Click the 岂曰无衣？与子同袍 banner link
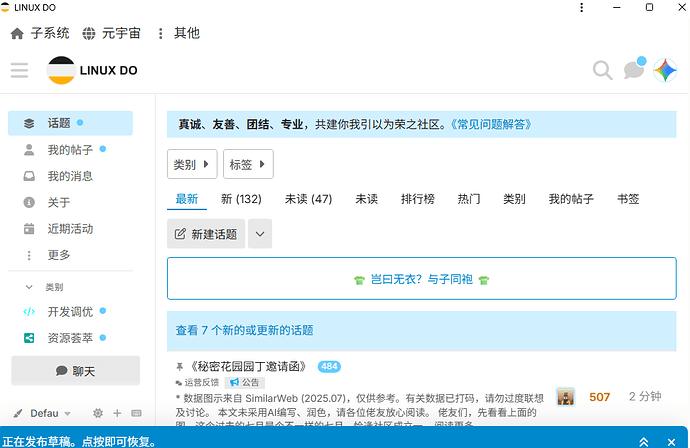 coord(422,279)
